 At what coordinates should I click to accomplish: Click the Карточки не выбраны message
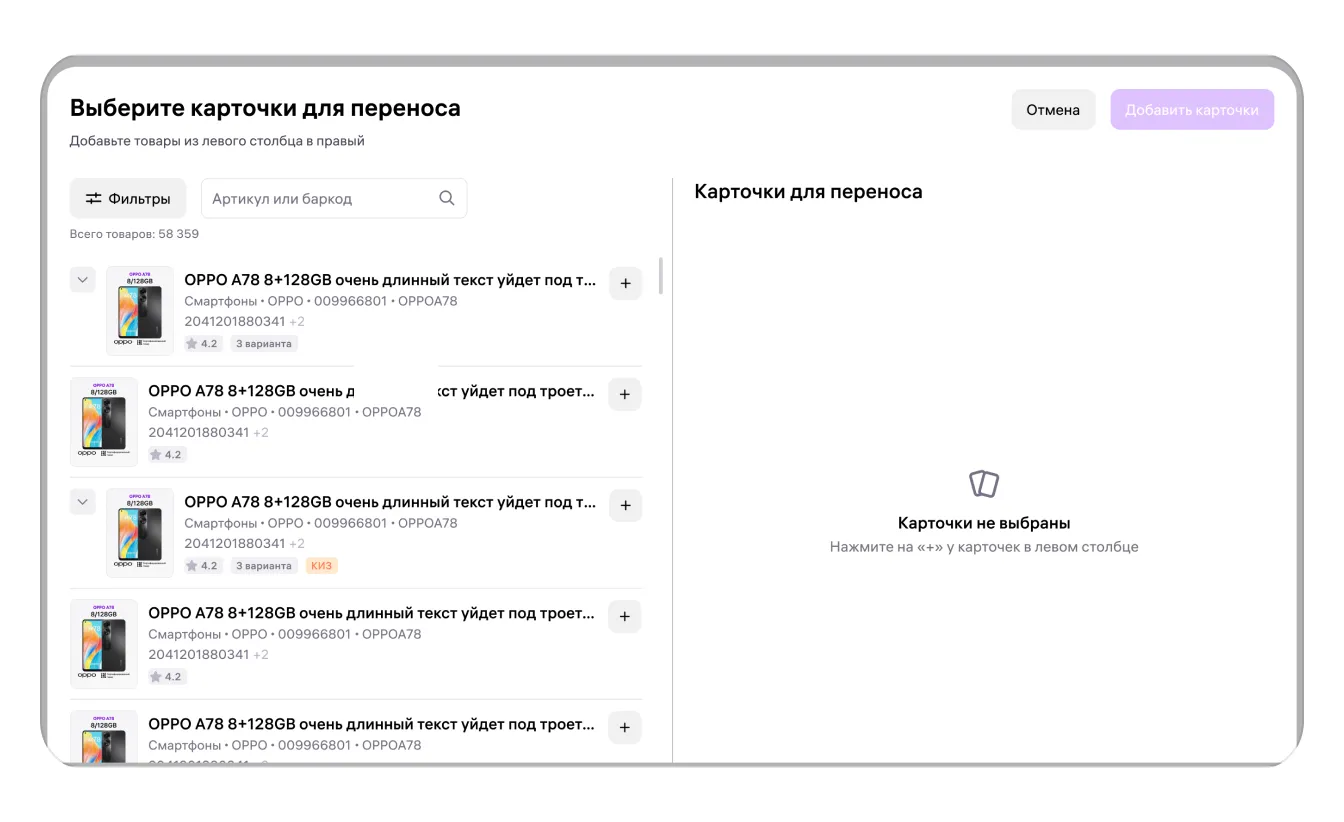point(984,523)
